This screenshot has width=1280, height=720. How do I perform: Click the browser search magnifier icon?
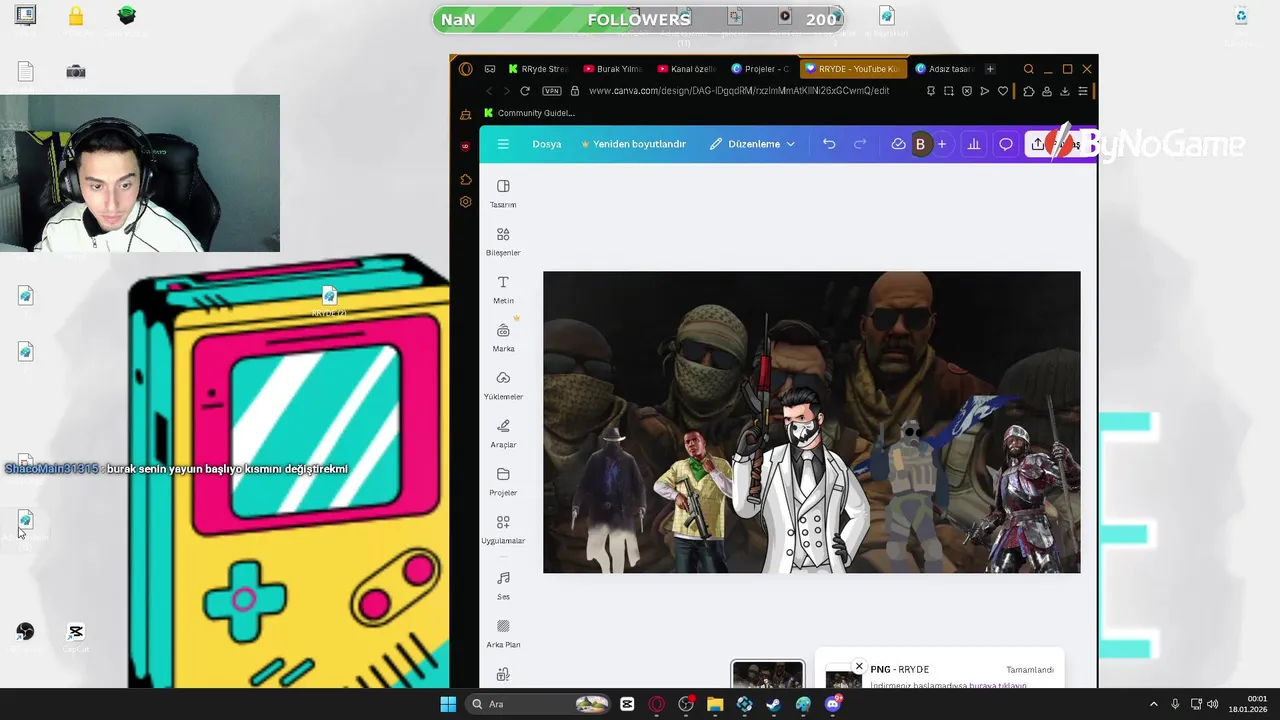(1028, 69)
